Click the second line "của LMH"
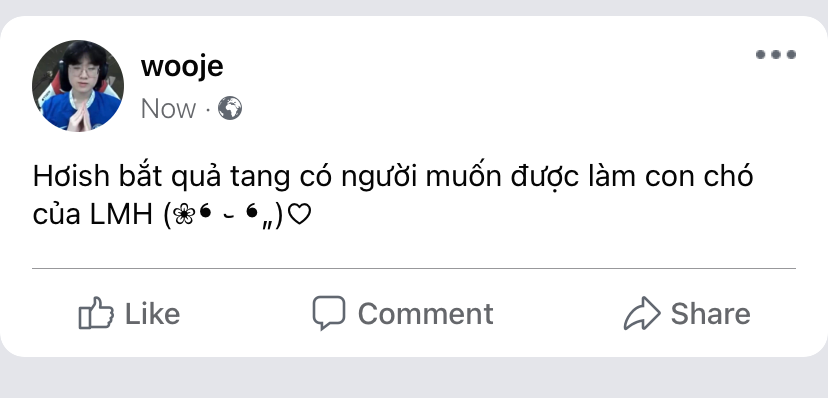 point(92,214)
